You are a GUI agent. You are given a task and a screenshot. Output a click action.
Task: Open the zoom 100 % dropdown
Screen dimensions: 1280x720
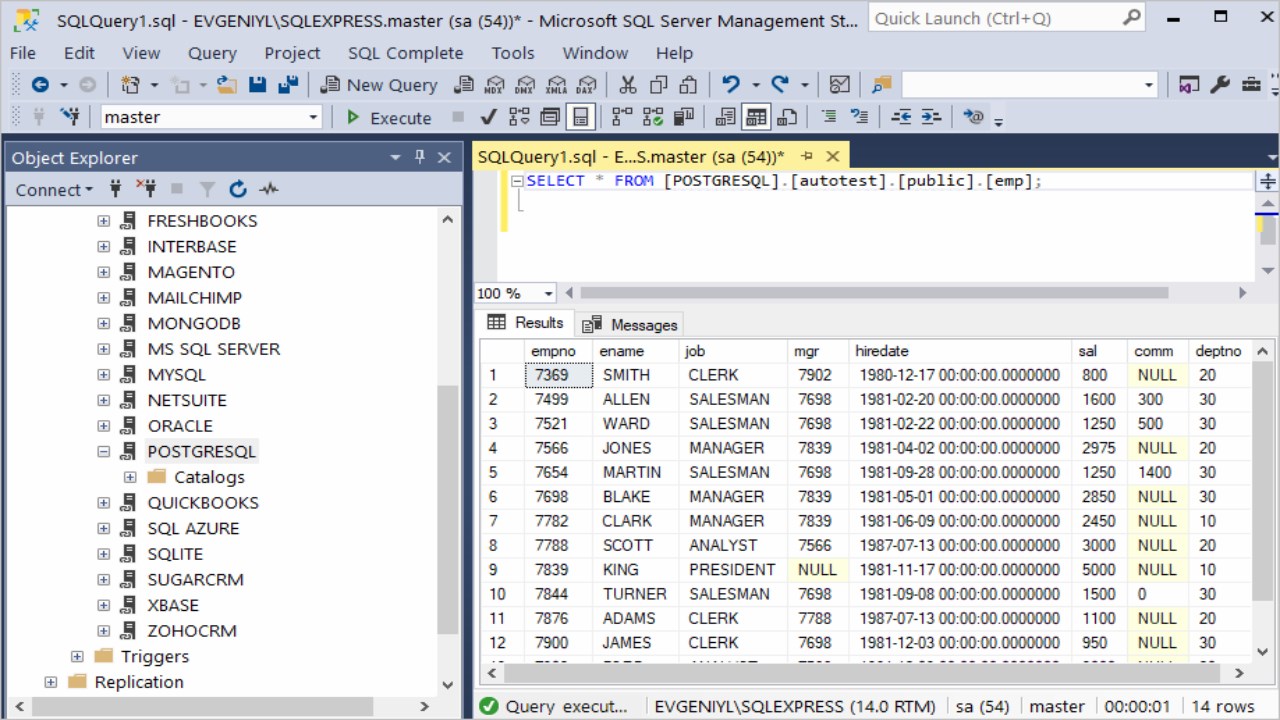548,293
